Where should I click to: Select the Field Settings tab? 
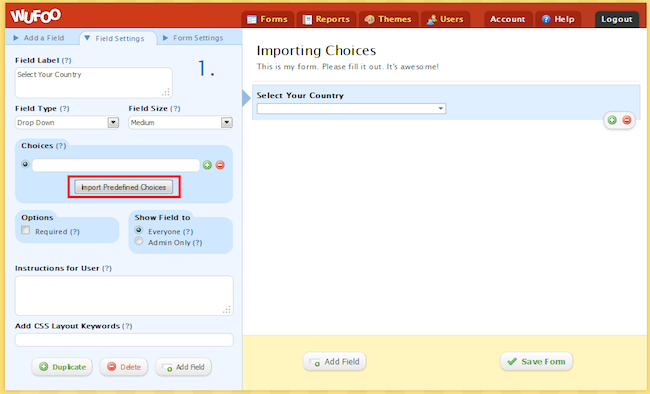[x=119, y=38]
